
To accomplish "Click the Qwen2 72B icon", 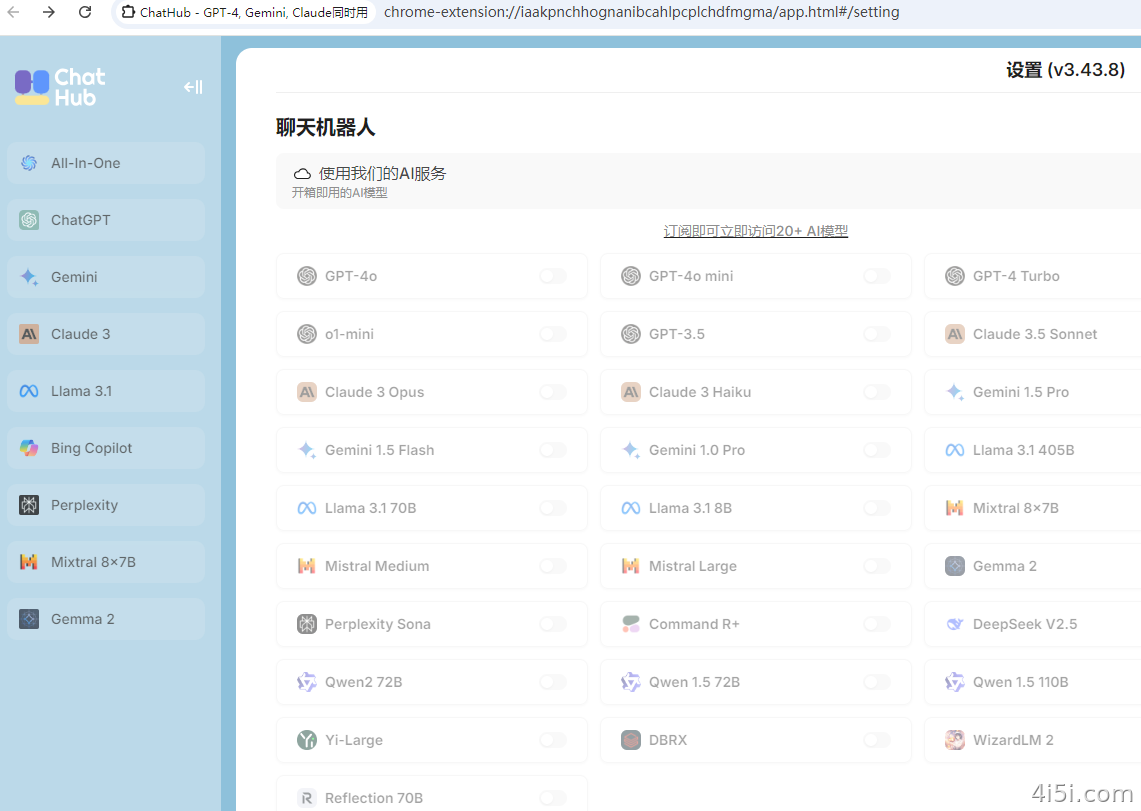I will tap(307, 682).
